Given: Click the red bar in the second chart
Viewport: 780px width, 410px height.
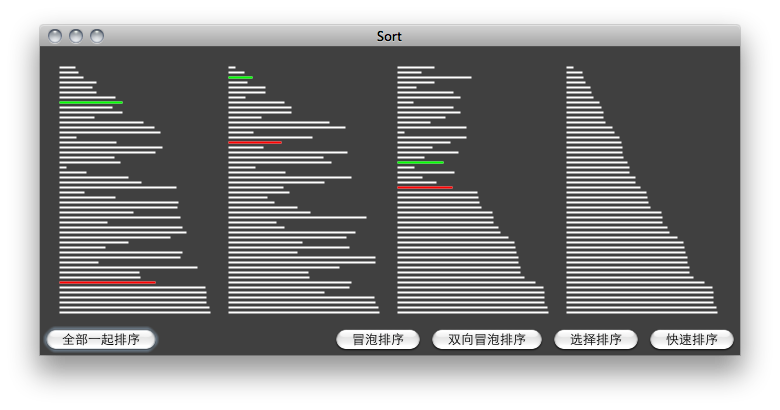Looking at the screenshot, I should click(255, 142).
